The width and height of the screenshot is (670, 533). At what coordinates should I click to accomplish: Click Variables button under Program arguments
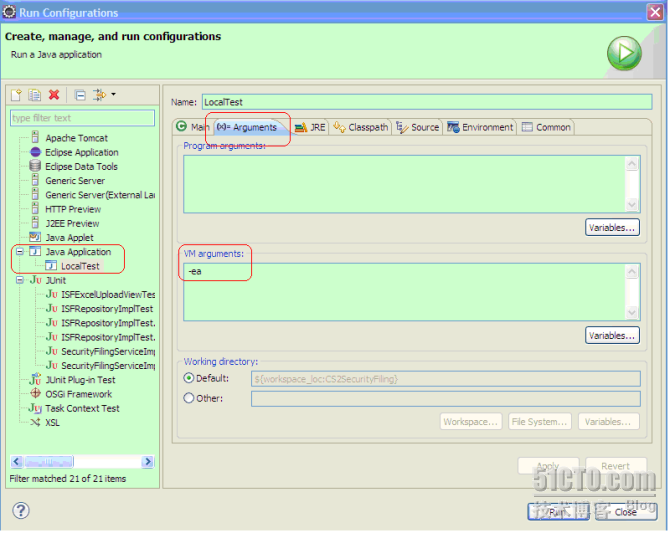pyautogui.click(x=612, y=228)
